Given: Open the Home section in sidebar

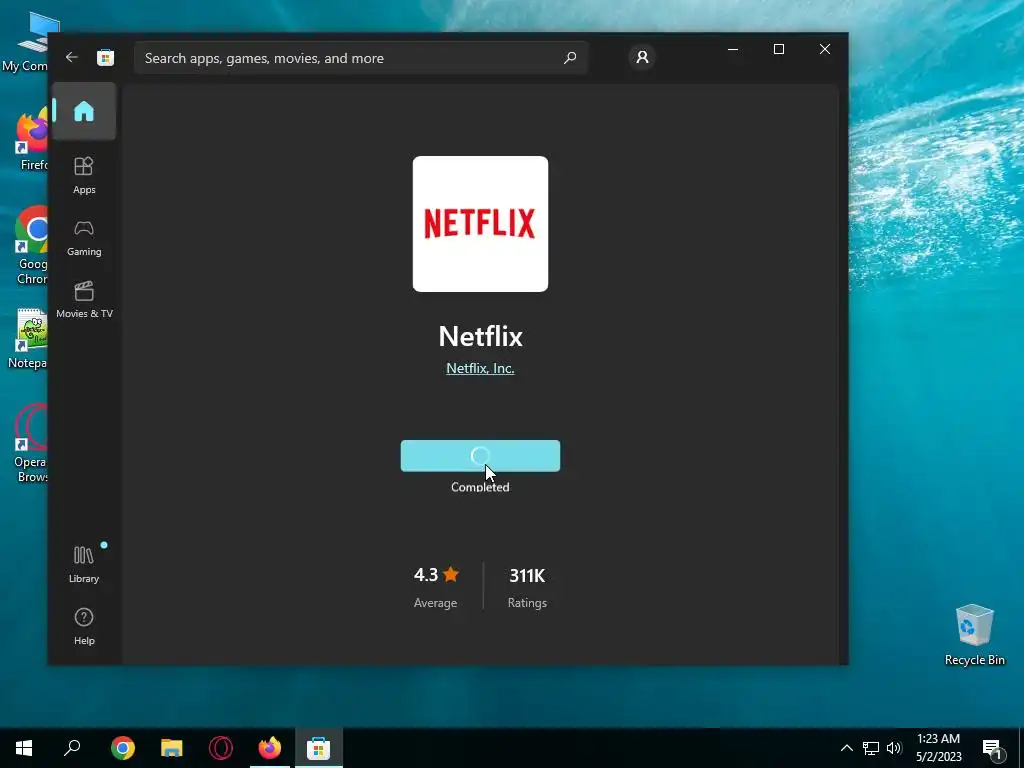Looking at the screenshot, I should [x=84, y=111].
